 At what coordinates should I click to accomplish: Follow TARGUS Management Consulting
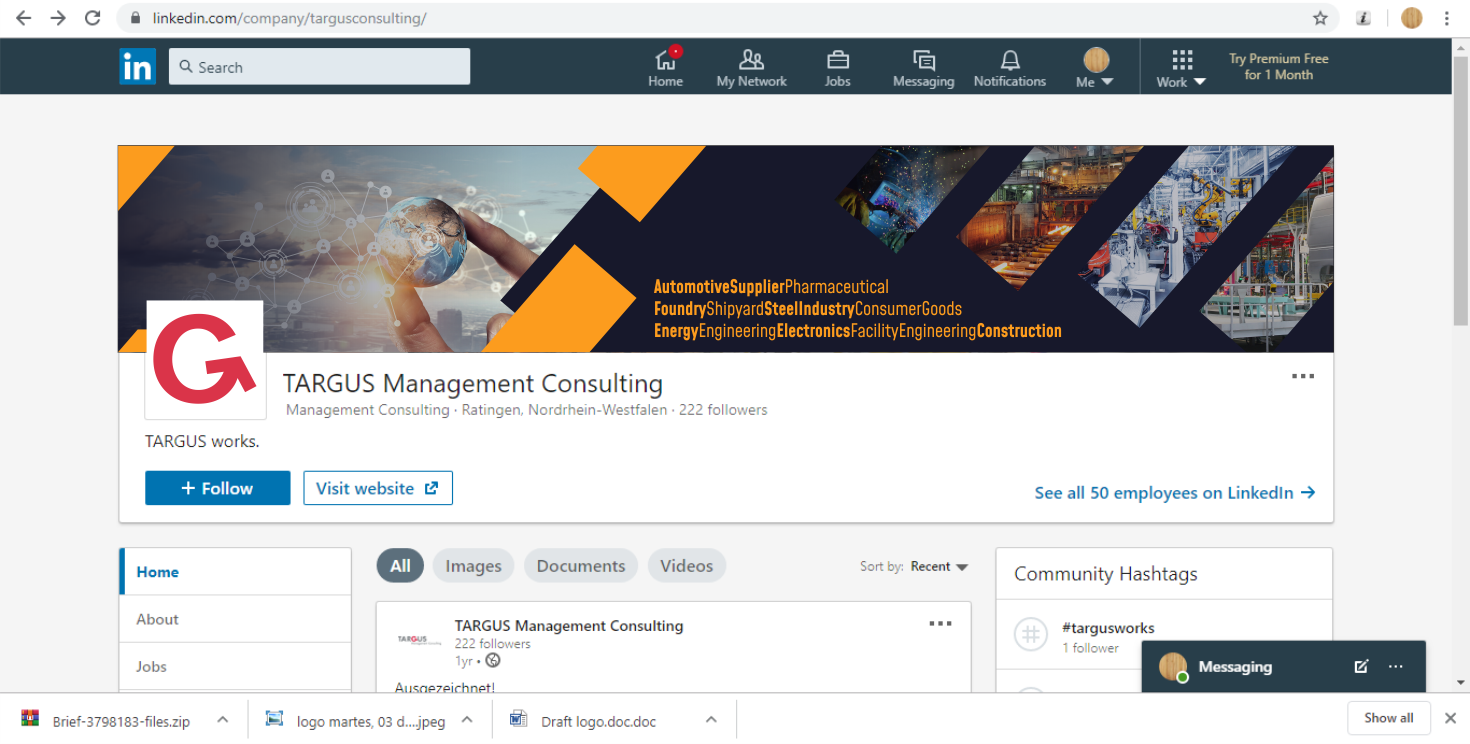[x=218, y=488]
